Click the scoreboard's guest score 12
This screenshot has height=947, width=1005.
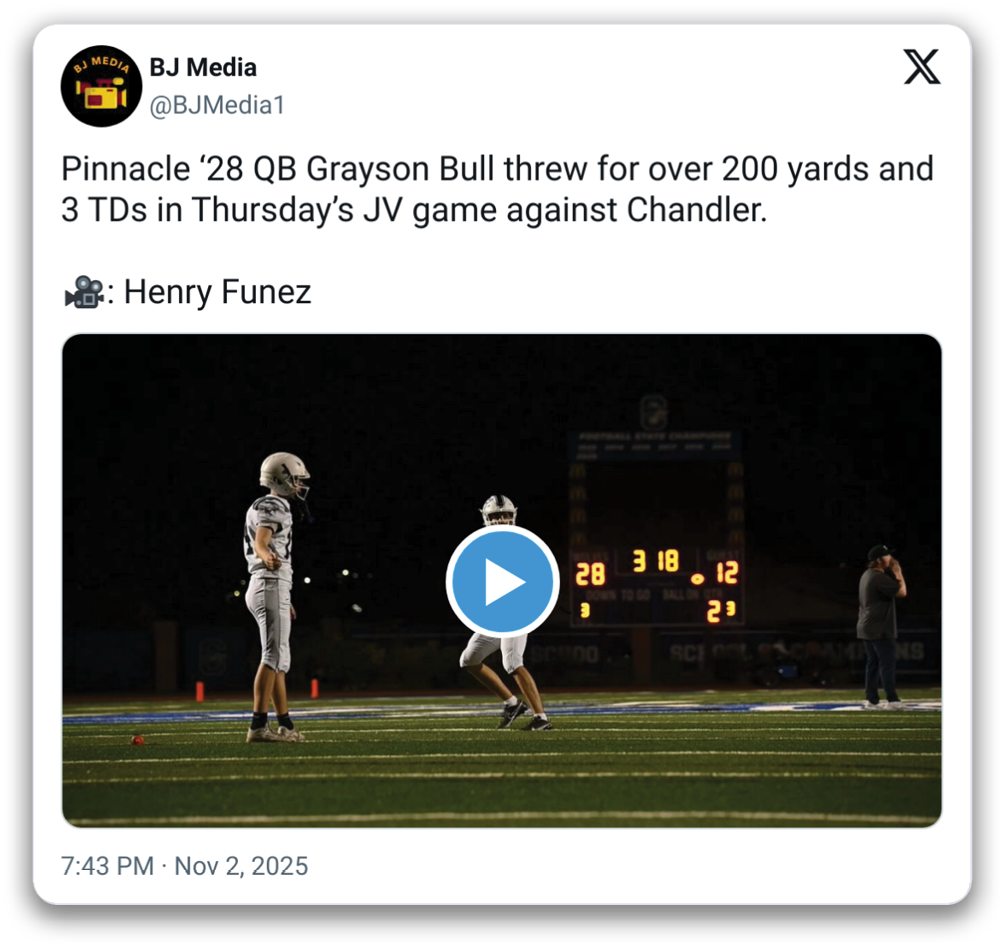click(727, 573)
